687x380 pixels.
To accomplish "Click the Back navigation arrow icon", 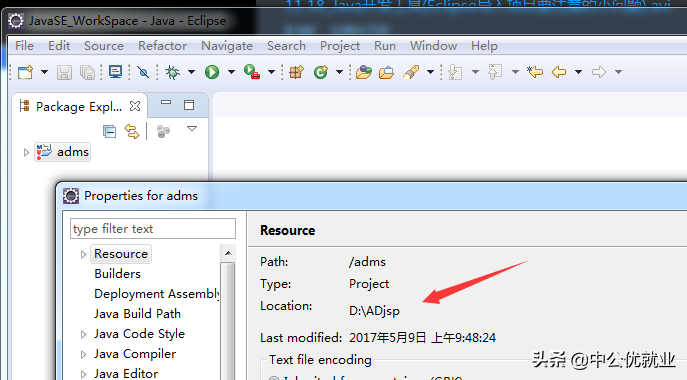I will (559, 72).
